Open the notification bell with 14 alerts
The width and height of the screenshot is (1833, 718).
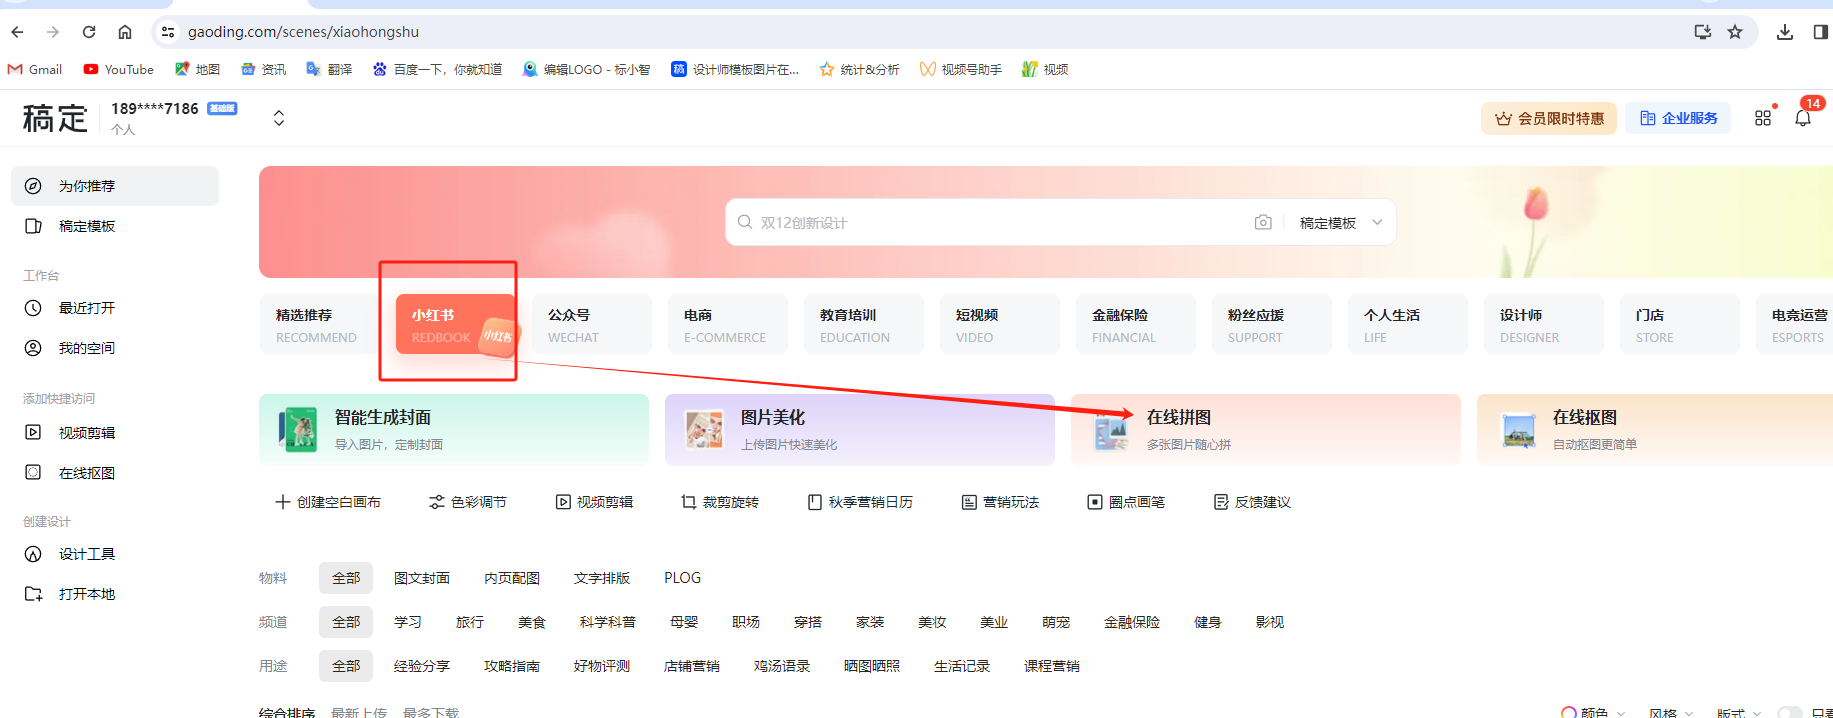point(1803,118)
